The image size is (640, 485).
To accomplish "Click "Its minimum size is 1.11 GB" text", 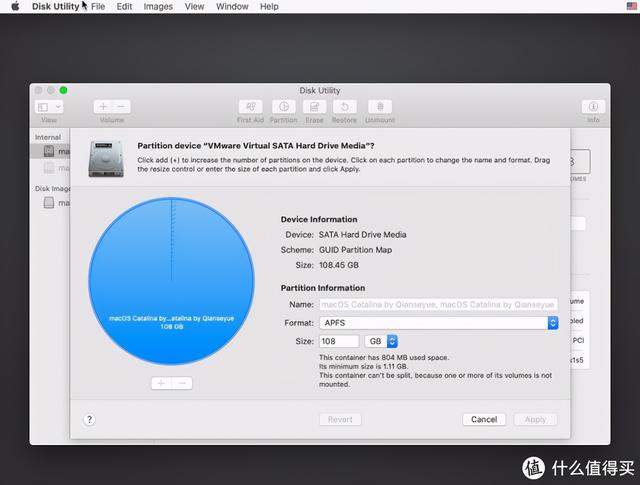I will click(x=363, y=366).
